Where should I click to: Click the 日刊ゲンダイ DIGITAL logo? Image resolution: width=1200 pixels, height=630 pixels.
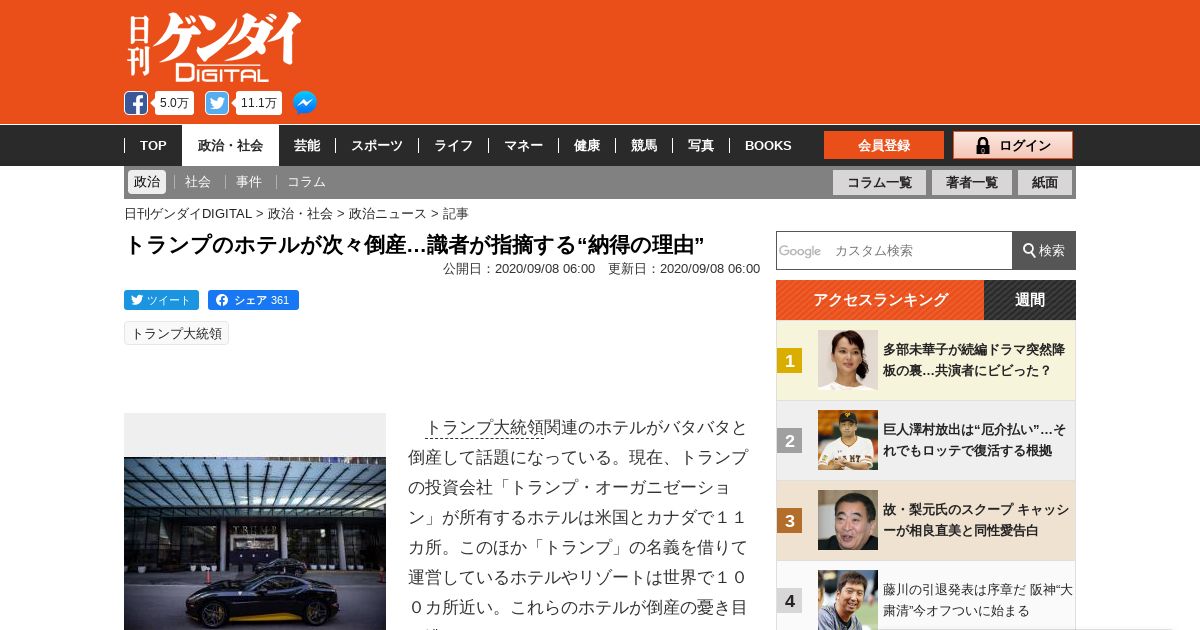(x=214, y=47)
